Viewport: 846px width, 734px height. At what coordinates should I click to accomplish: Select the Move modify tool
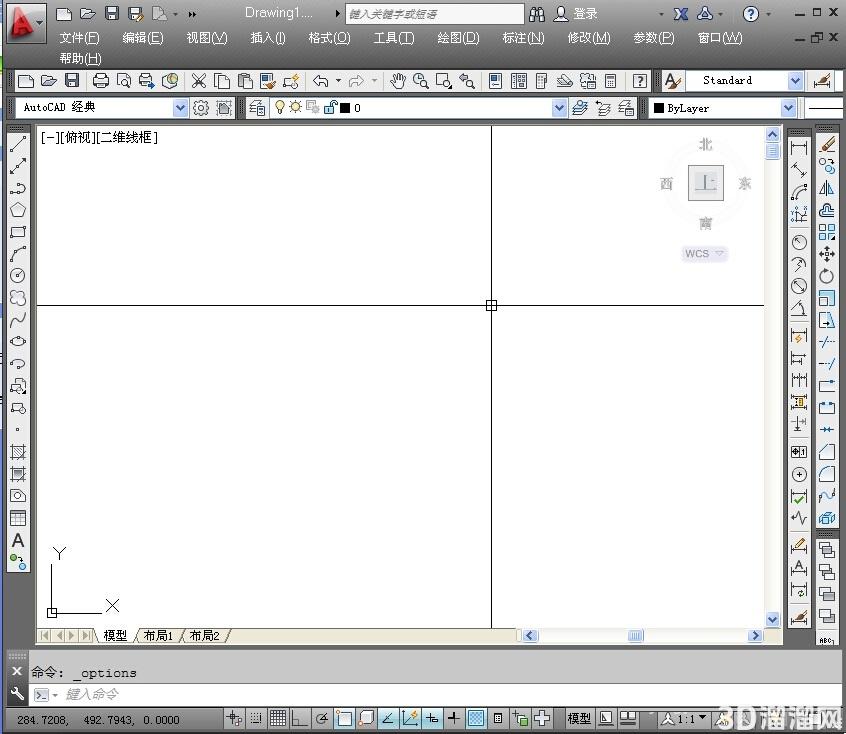point(827,254)
